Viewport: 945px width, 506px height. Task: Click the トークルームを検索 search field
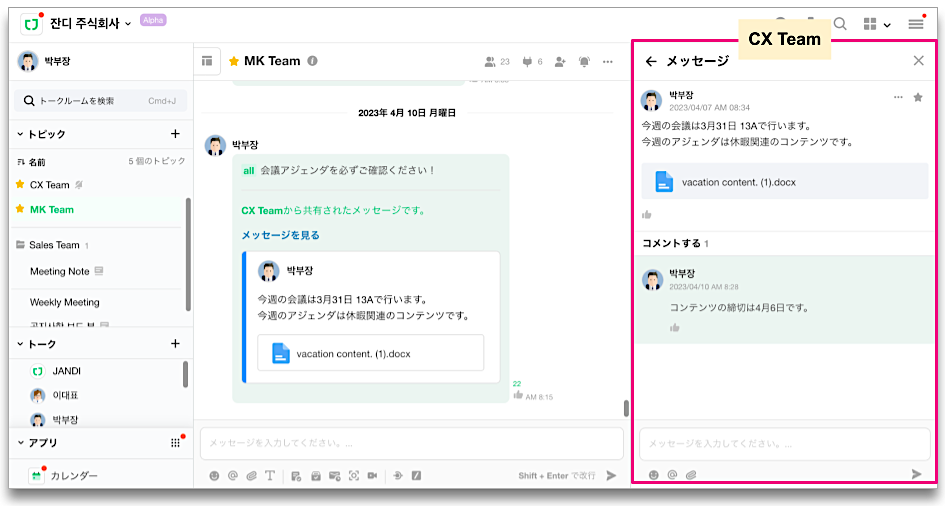(x=101, y=101)
